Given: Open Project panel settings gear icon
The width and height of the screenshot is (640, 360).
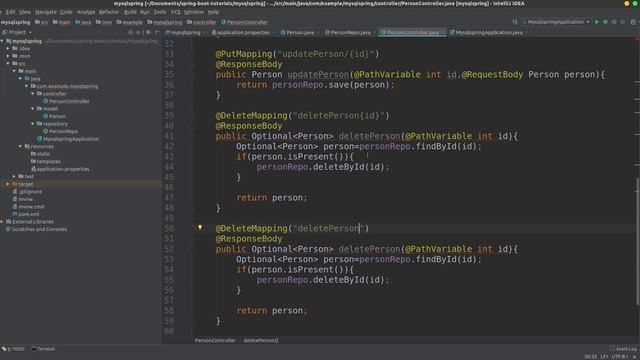Looking at the screenshot, I should 148,32.
